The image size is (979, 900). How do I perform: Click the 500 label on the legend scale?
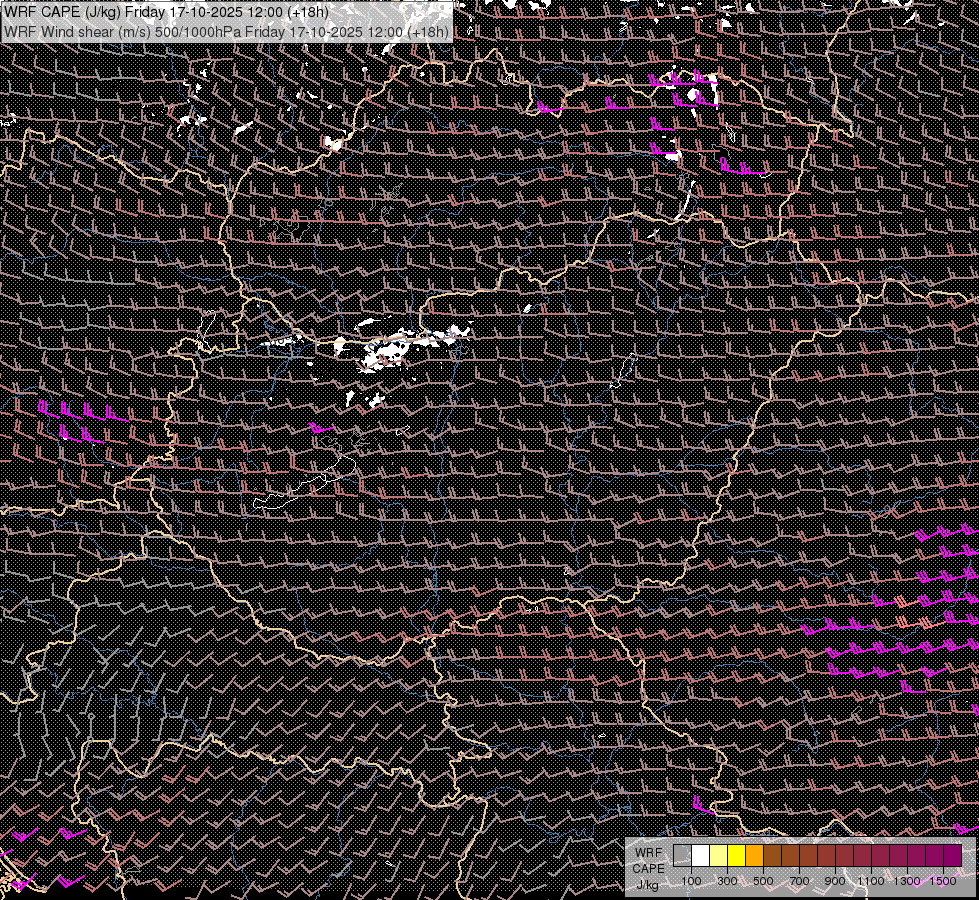click(x=763, y=881)
